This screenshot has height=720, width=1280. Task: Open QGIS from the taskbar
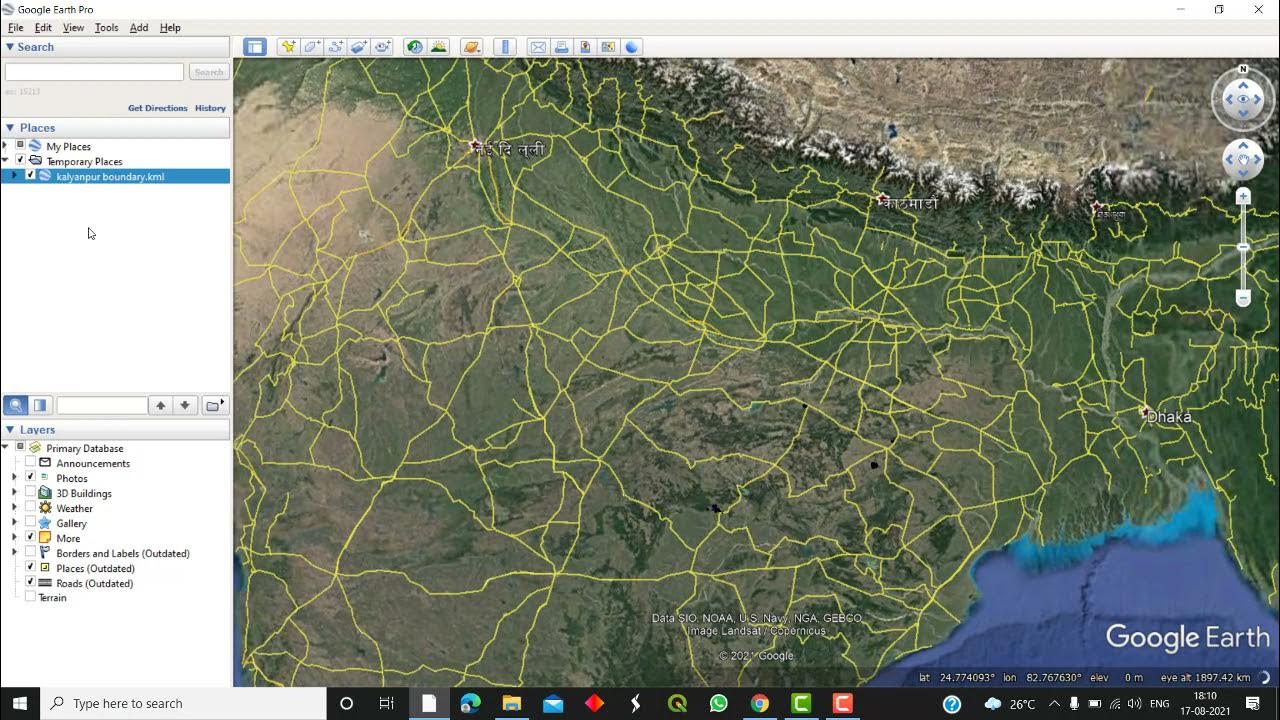click(677, 703)
